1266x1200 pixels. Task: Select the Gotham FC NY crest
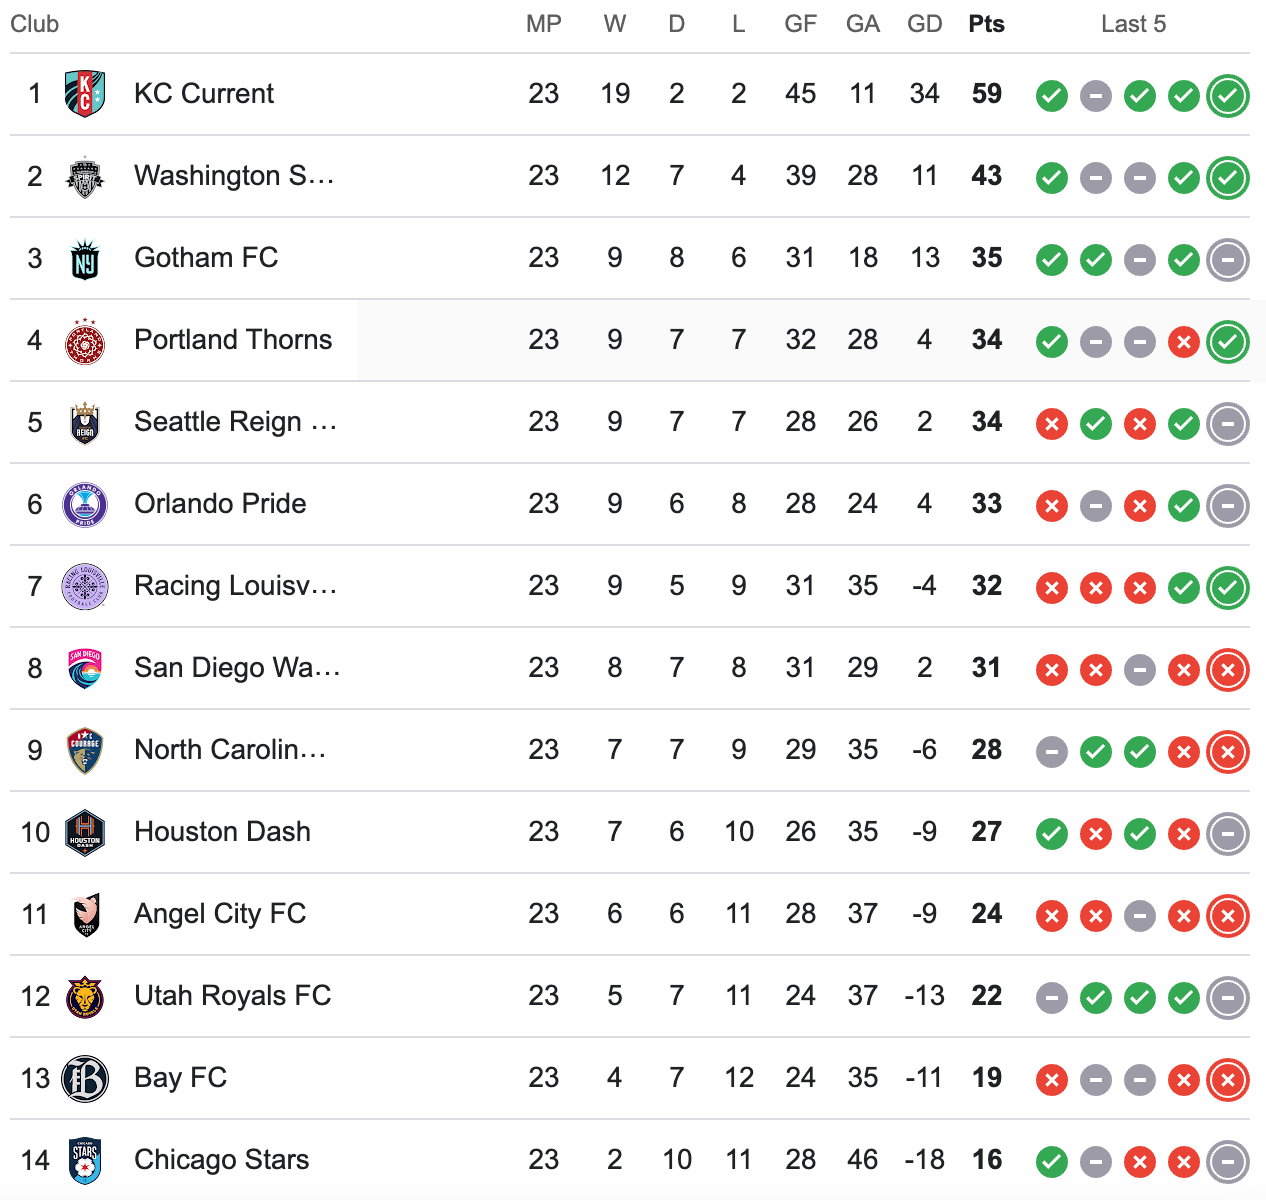pyautogui.click(x=85, y=258)
